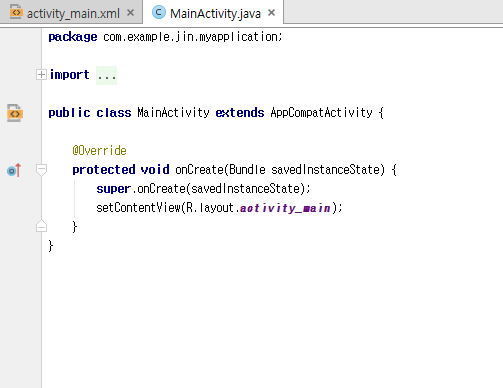Click the setContentView method call
This screenshot has width=503, height=388.
[x=138, y=208]
